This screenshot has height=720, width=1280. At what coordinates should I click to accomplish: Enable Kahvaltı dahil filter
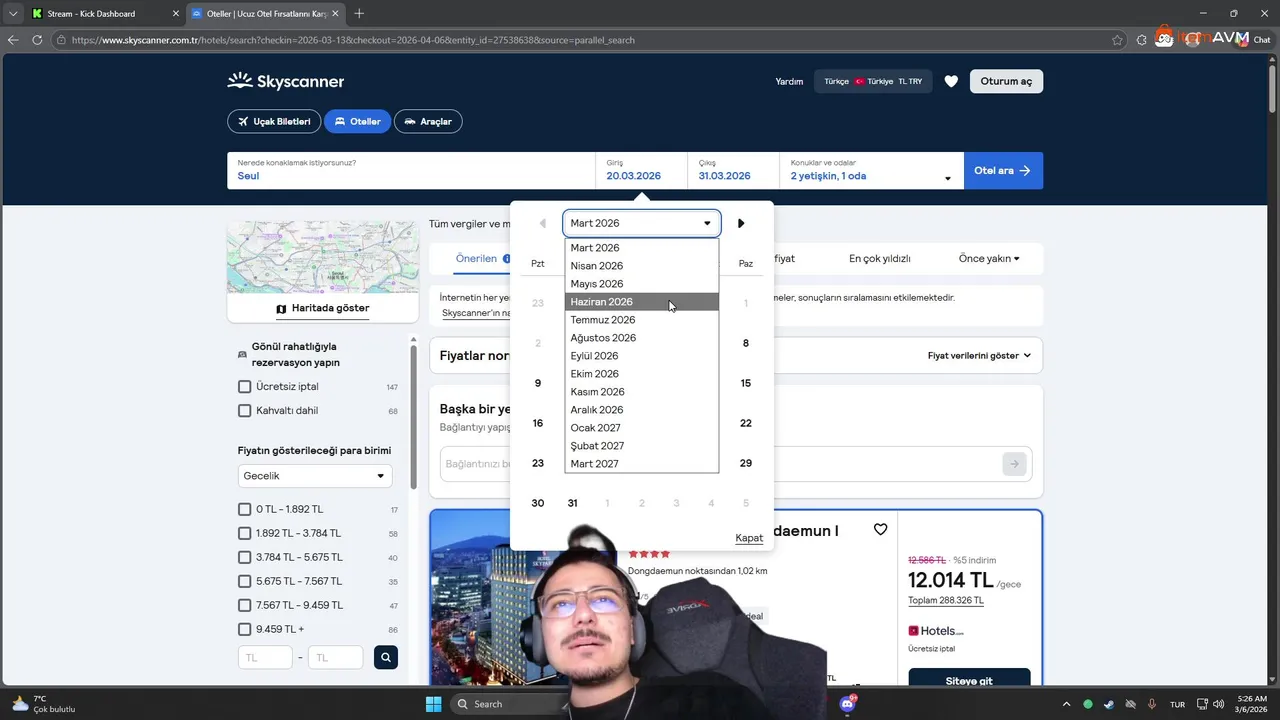(244, 410)
